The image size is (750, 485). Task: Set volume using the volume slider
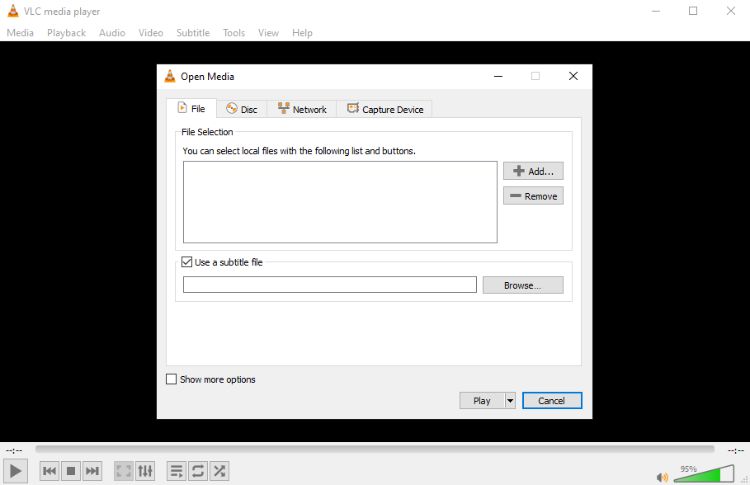click(x=704, y=474)
